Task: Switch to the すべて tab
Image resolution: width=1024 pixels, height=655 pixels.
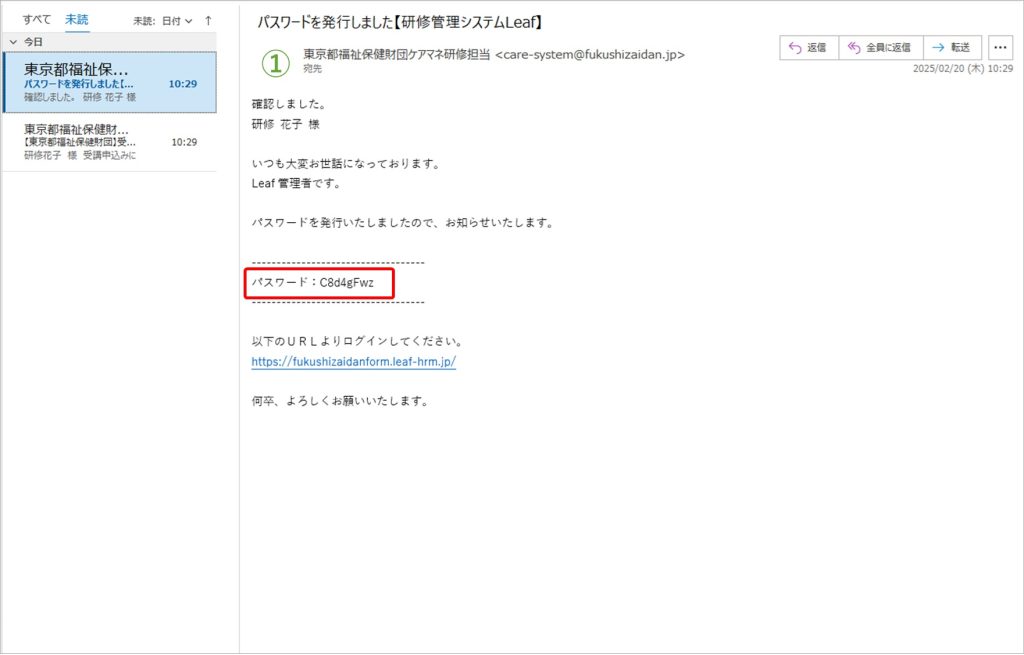Action: (x=37, y=20)
